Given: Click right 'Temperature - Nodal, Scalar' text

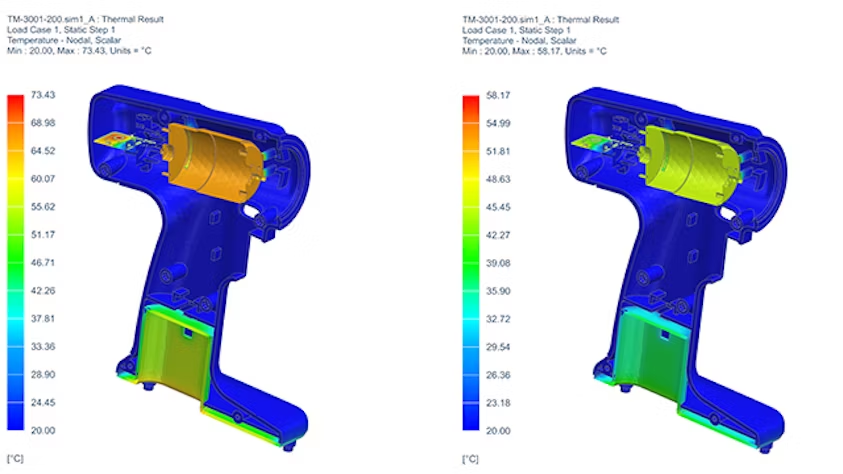Looking at the screenshot, I should pos(518,40).
